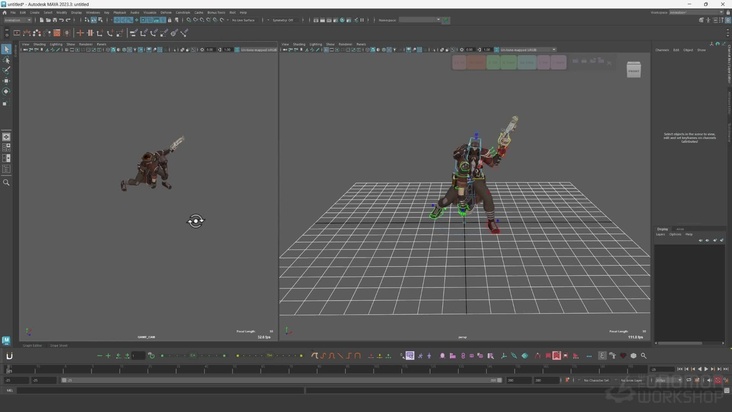Click the Renderer menu of right viewport
The width and height of the screenshot is (732, 412).
pos(344,44)
